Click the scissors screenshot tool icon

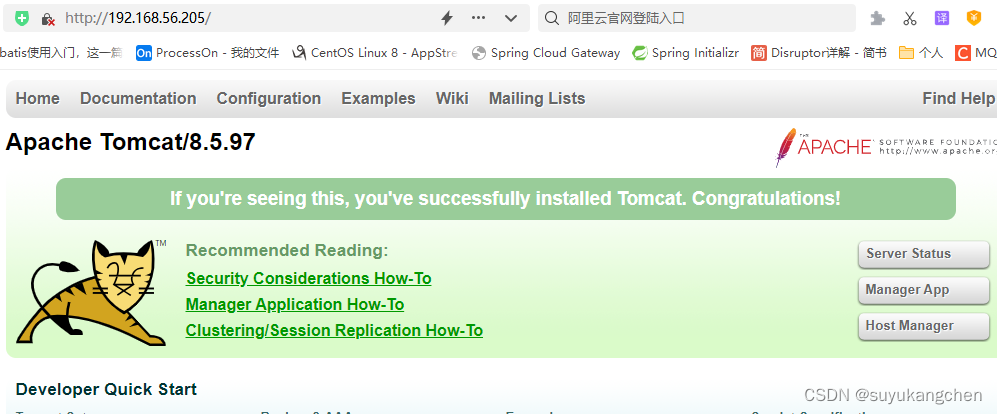tap(910, 18)
